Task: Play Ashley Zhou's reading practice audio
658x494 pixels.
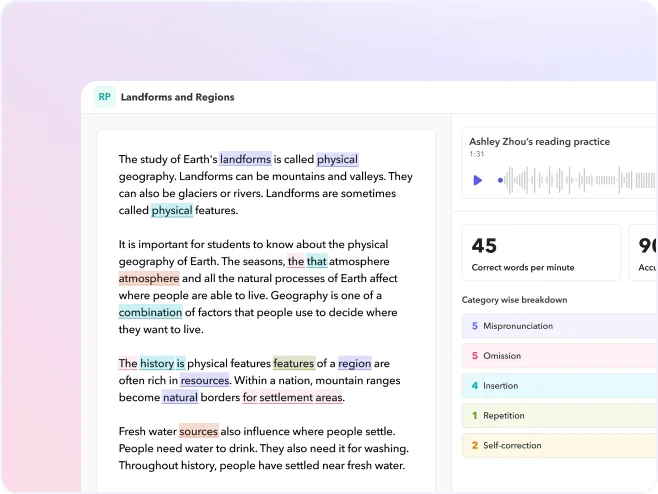Action: [477, 180]
